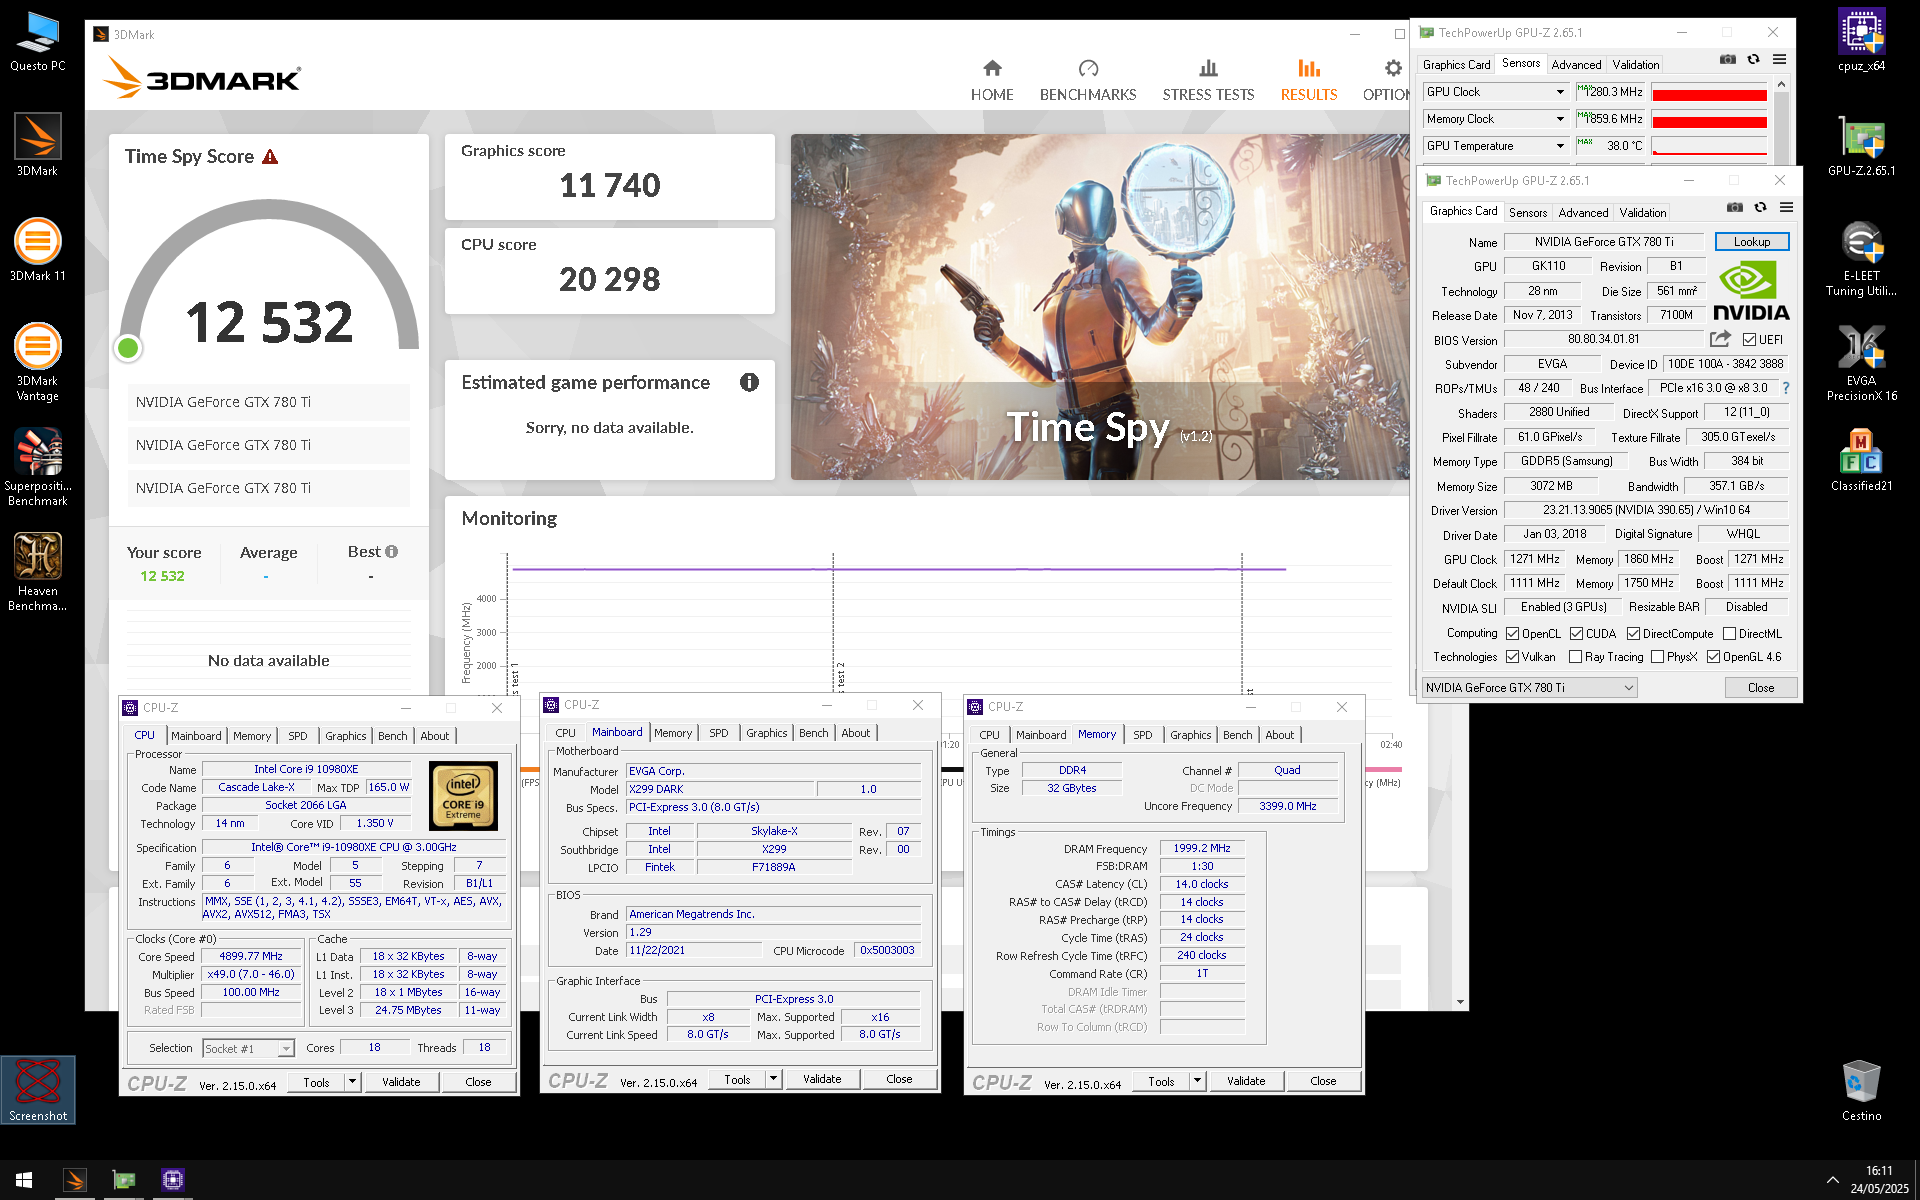
Task: Switch to Validation tab in front GPU-Z
Action: (x=1642, y=213)
